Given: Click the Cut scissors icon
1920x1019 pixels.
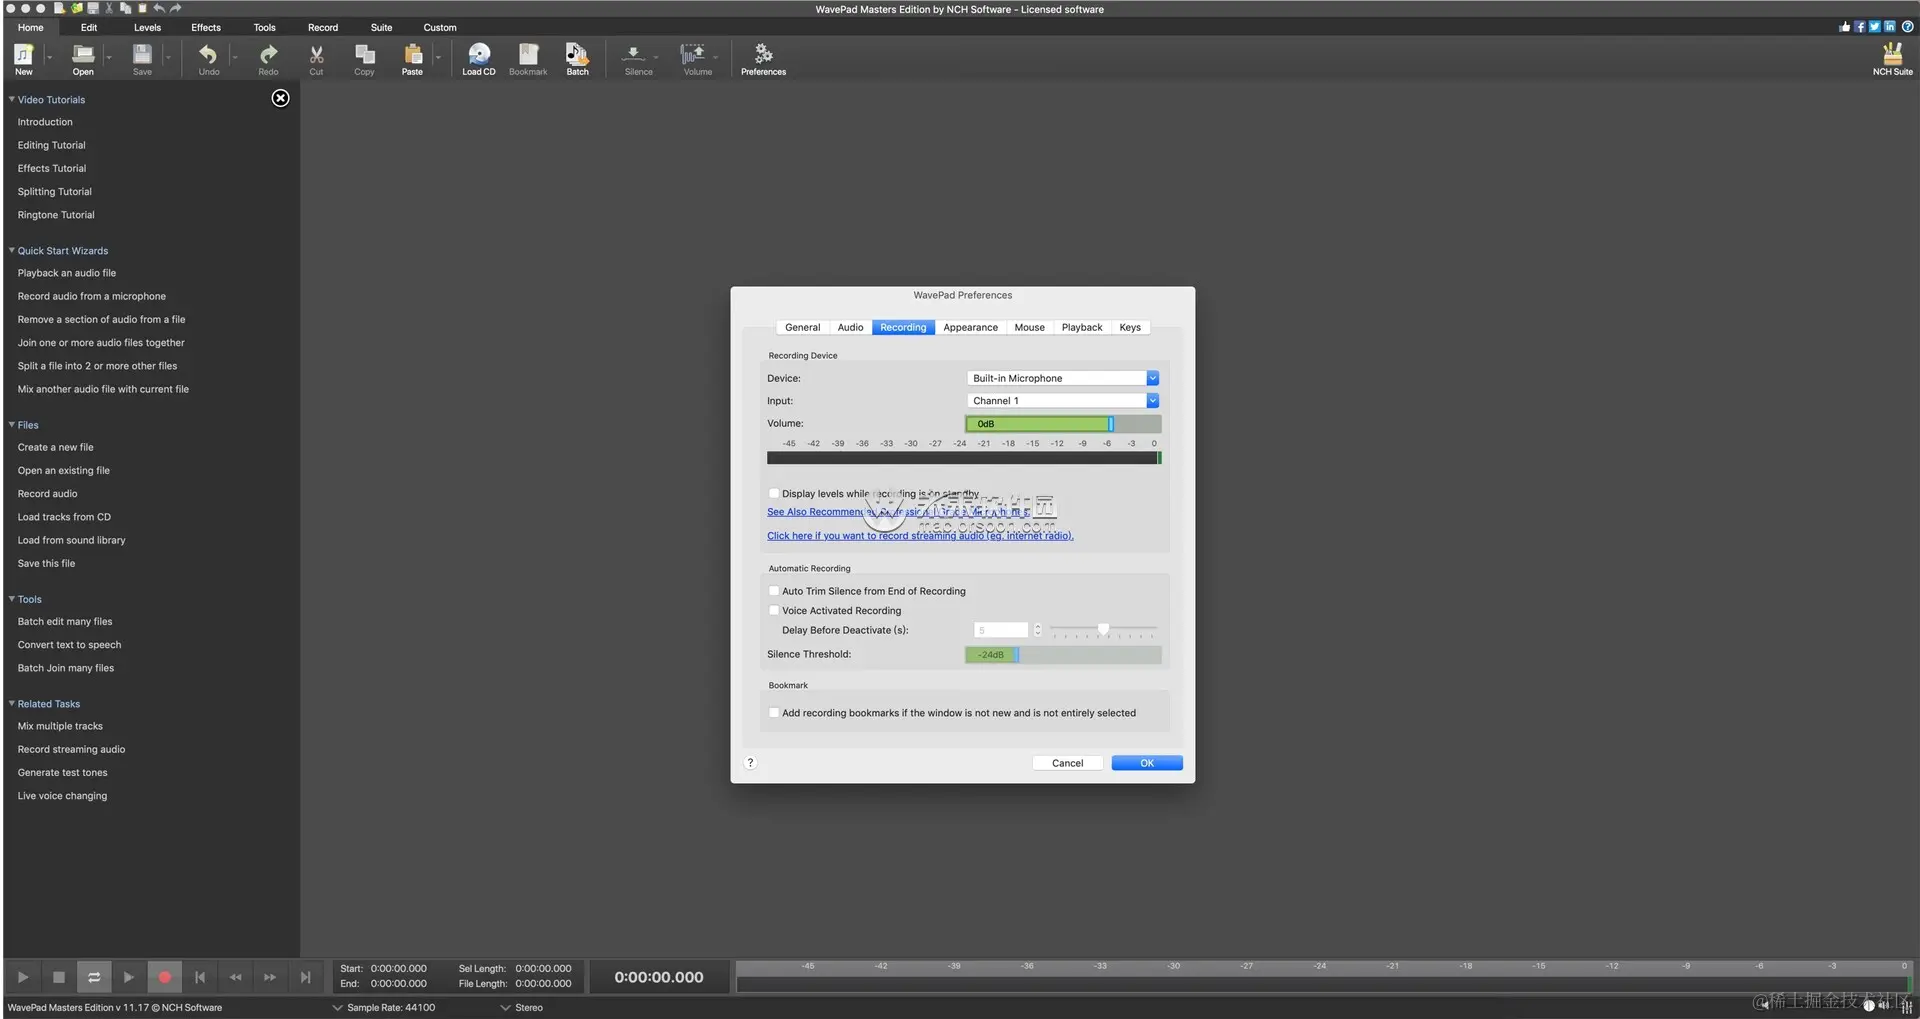Looking at the screenshot, I should coord(316,58).
